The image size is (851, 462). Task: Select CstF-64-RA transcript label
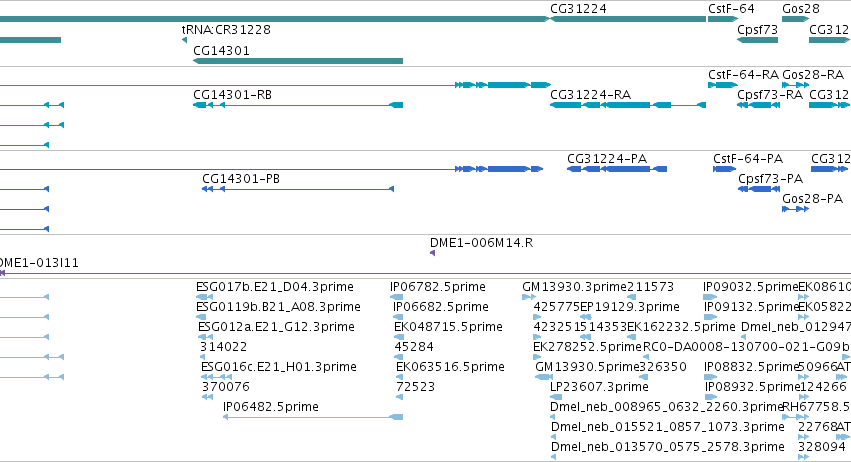743,74
